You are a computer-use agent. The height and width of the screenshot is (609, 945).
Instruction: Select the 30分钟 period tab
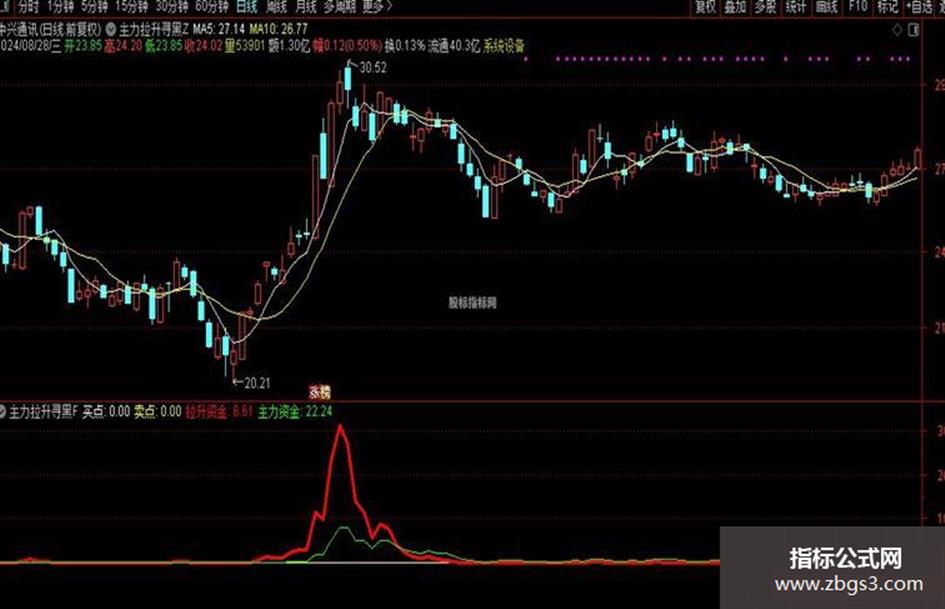172,7
